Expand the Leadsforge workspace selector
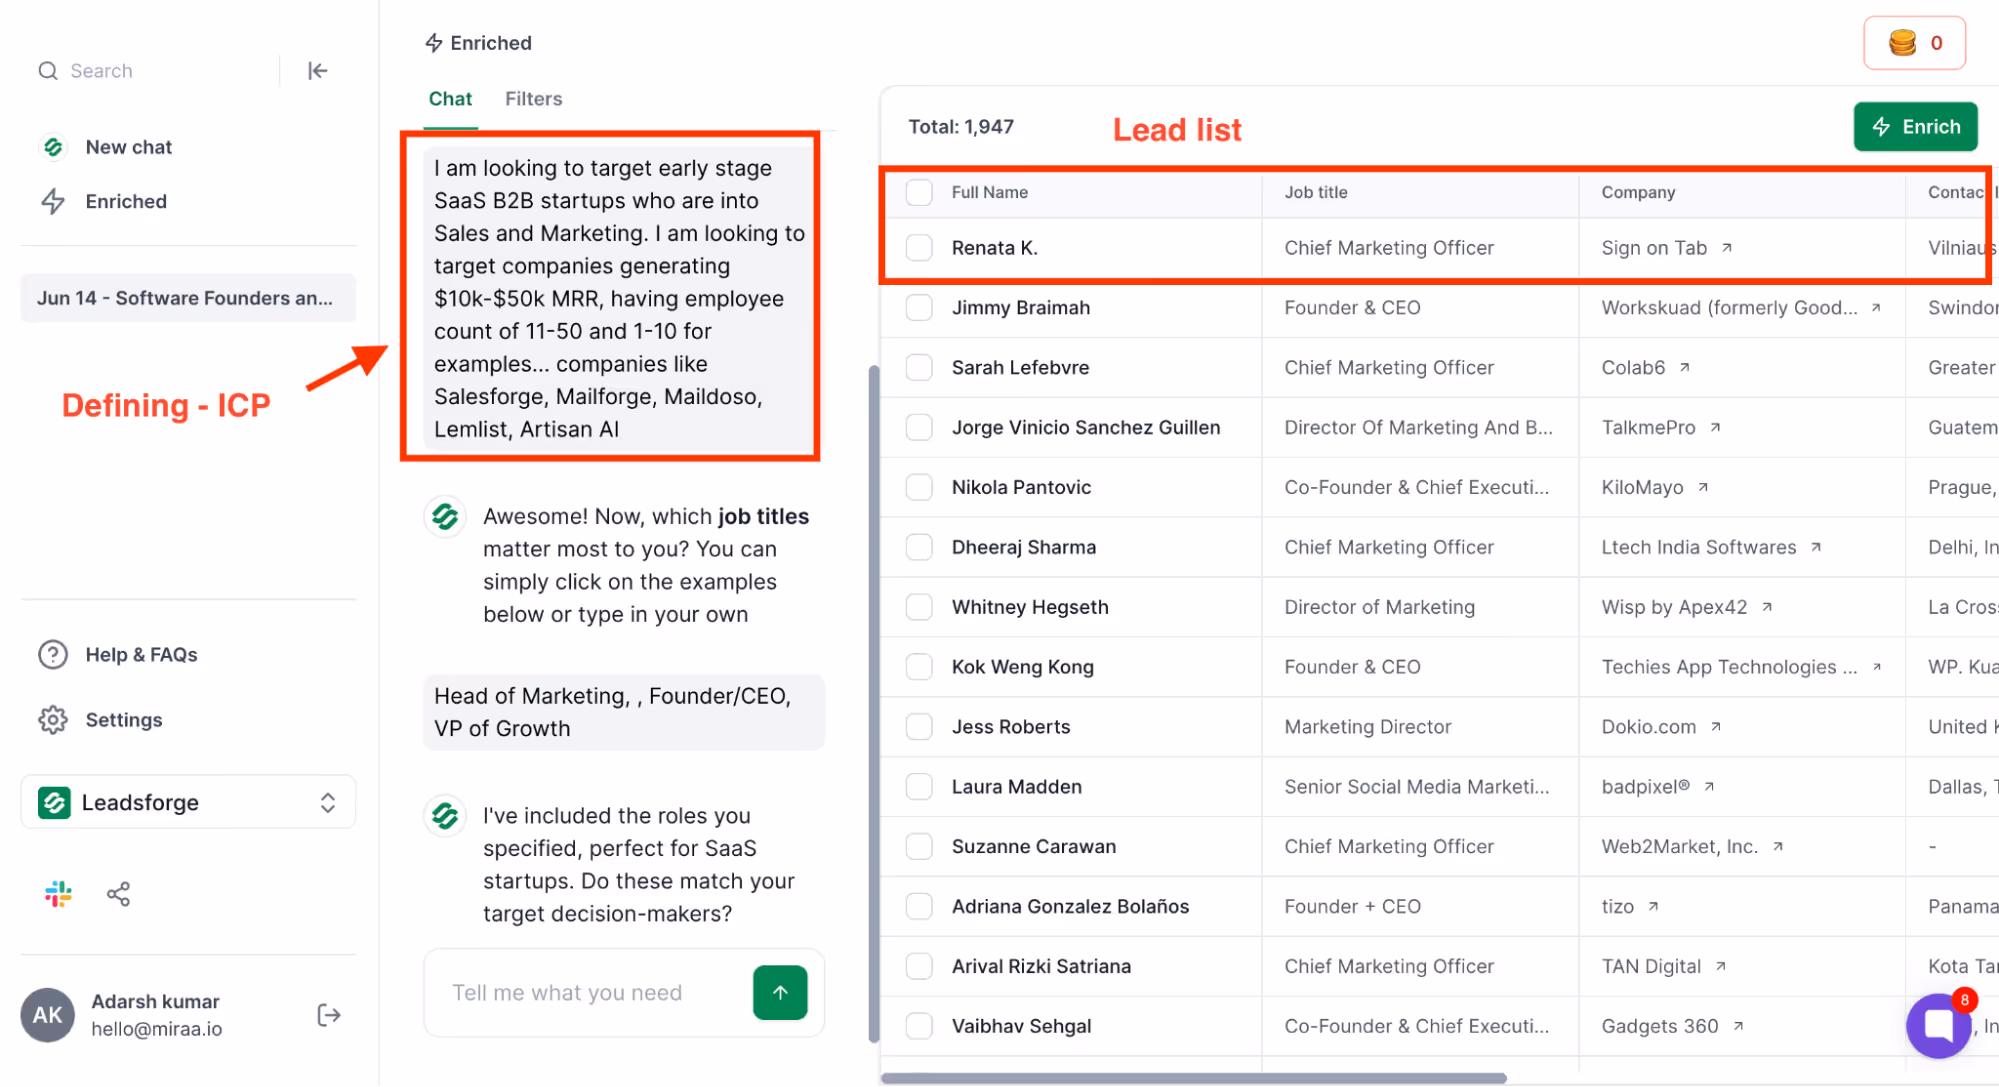 tap(188, 802)
